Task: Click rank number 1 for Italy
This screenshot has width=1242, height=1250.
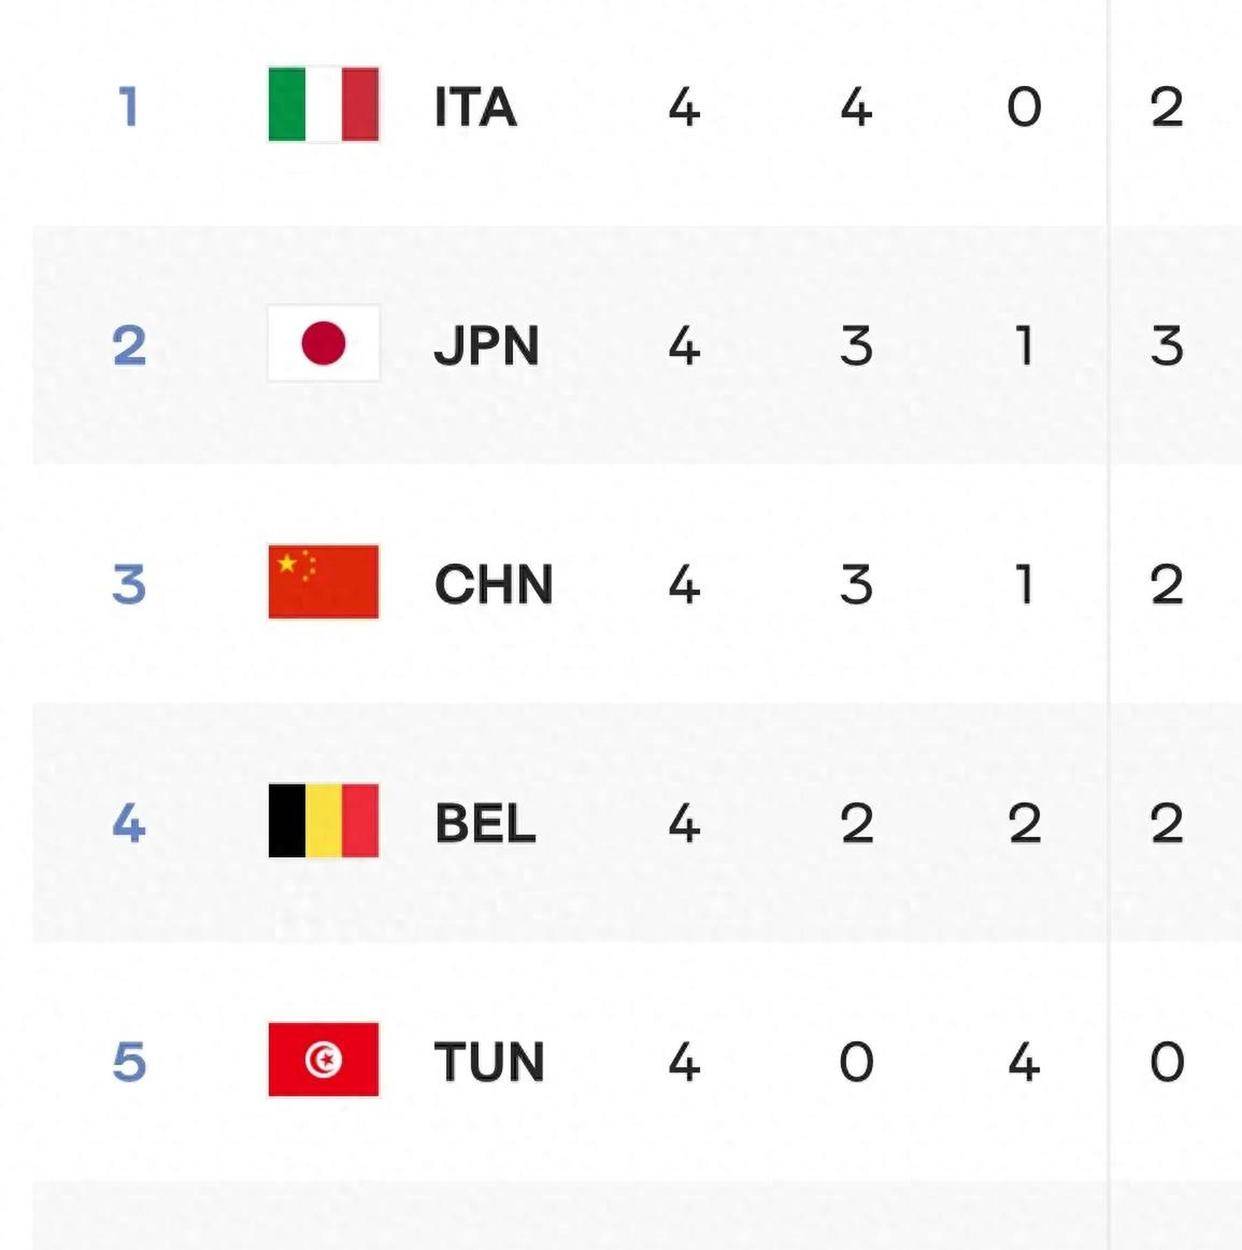Action: (128, 106)
